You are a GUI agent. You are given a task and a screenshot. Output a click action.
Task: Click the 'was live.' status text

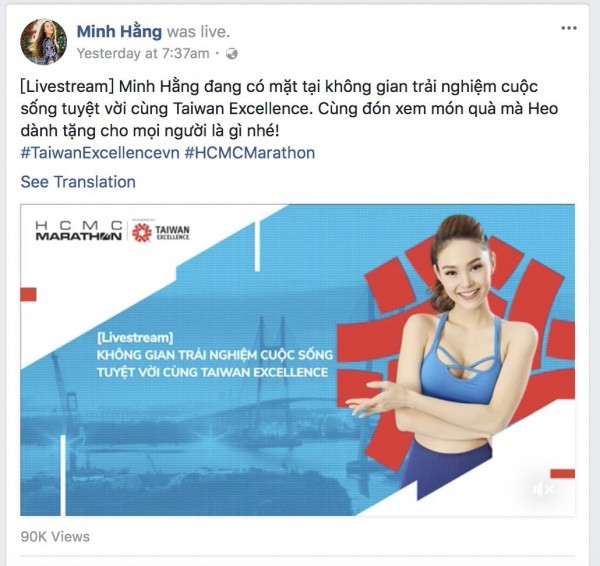point(198,32)
